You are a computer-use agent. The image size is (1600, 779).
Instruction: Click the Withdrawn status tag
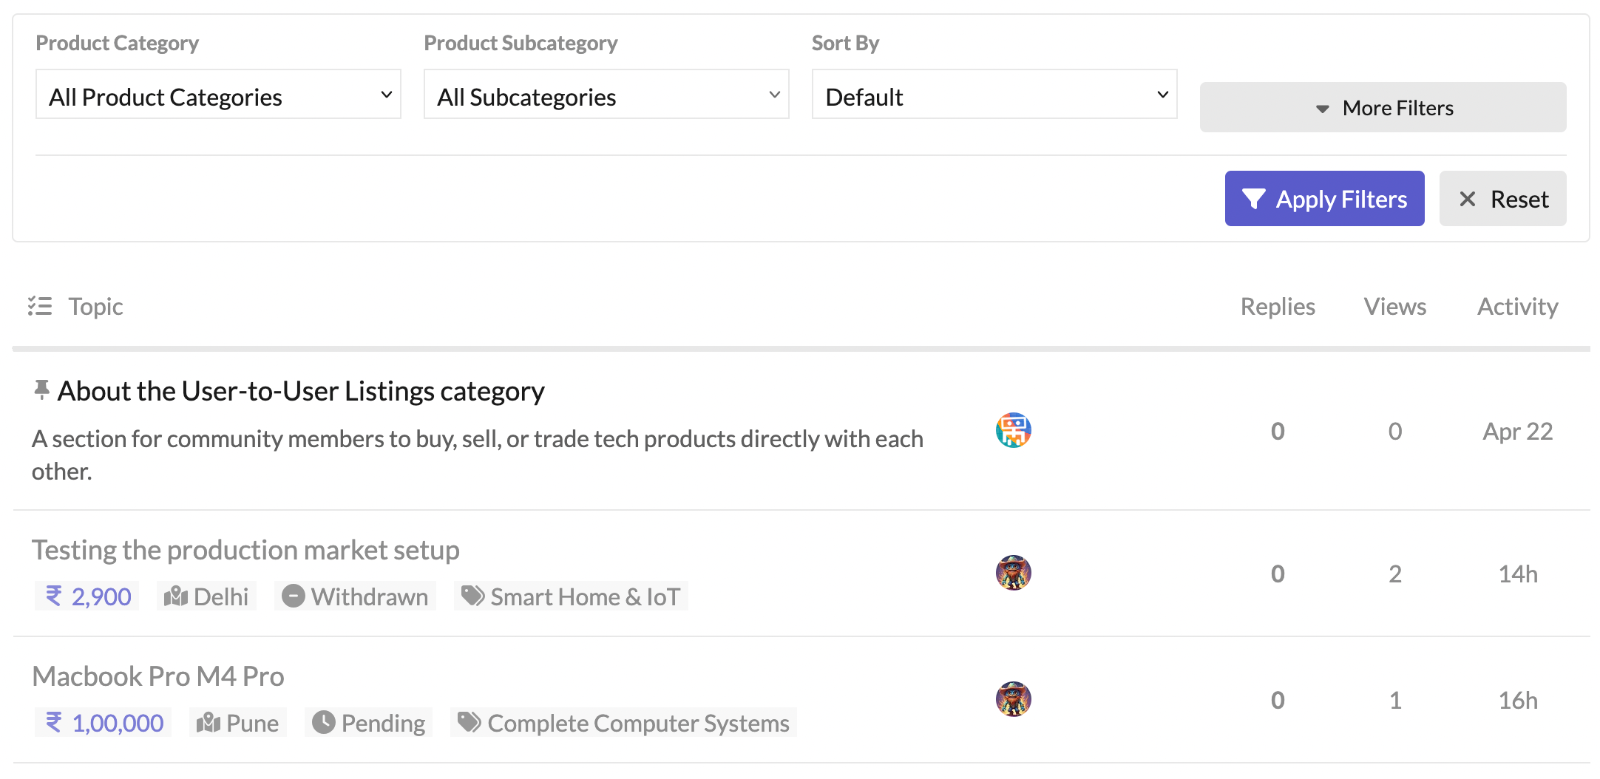point(355,597)
